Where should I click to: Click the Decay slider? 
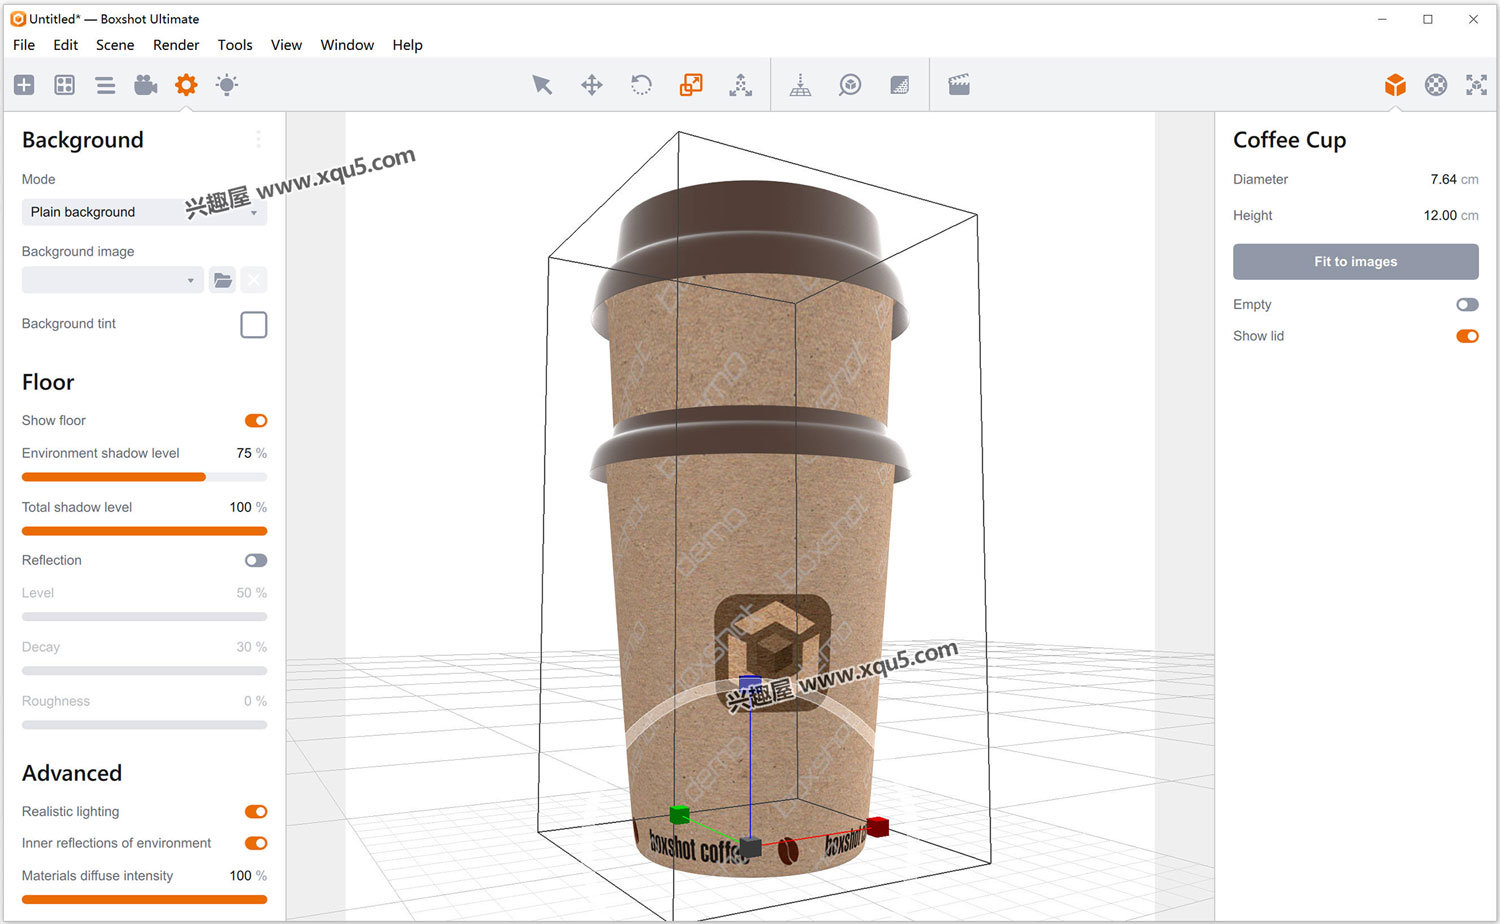(144, 671)
